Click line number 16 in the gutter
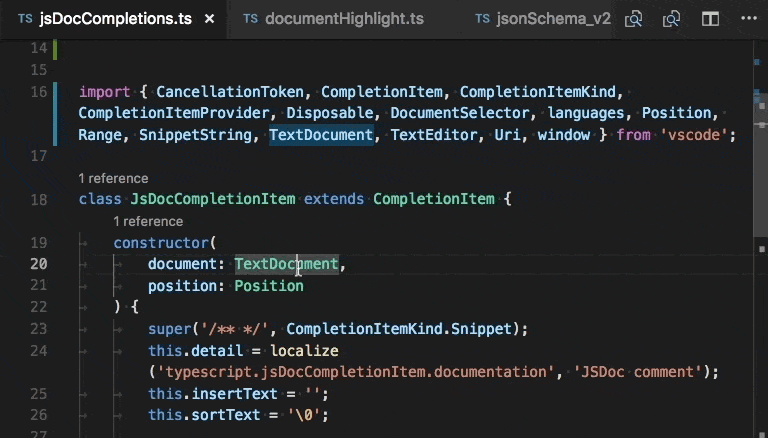The width and height of the screenshot is (768, 438). (x=39, y=92)
